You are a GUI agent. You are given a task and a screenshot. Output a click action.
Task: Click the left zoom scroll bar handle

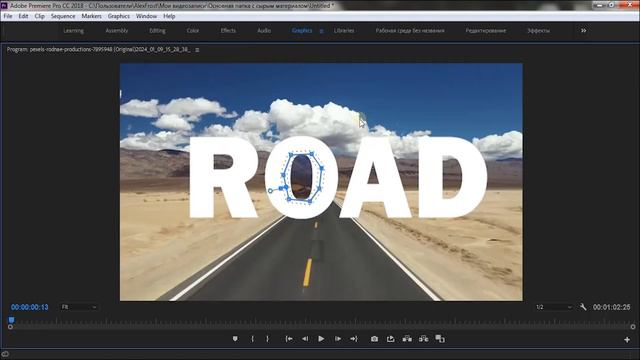coord(10,327)
